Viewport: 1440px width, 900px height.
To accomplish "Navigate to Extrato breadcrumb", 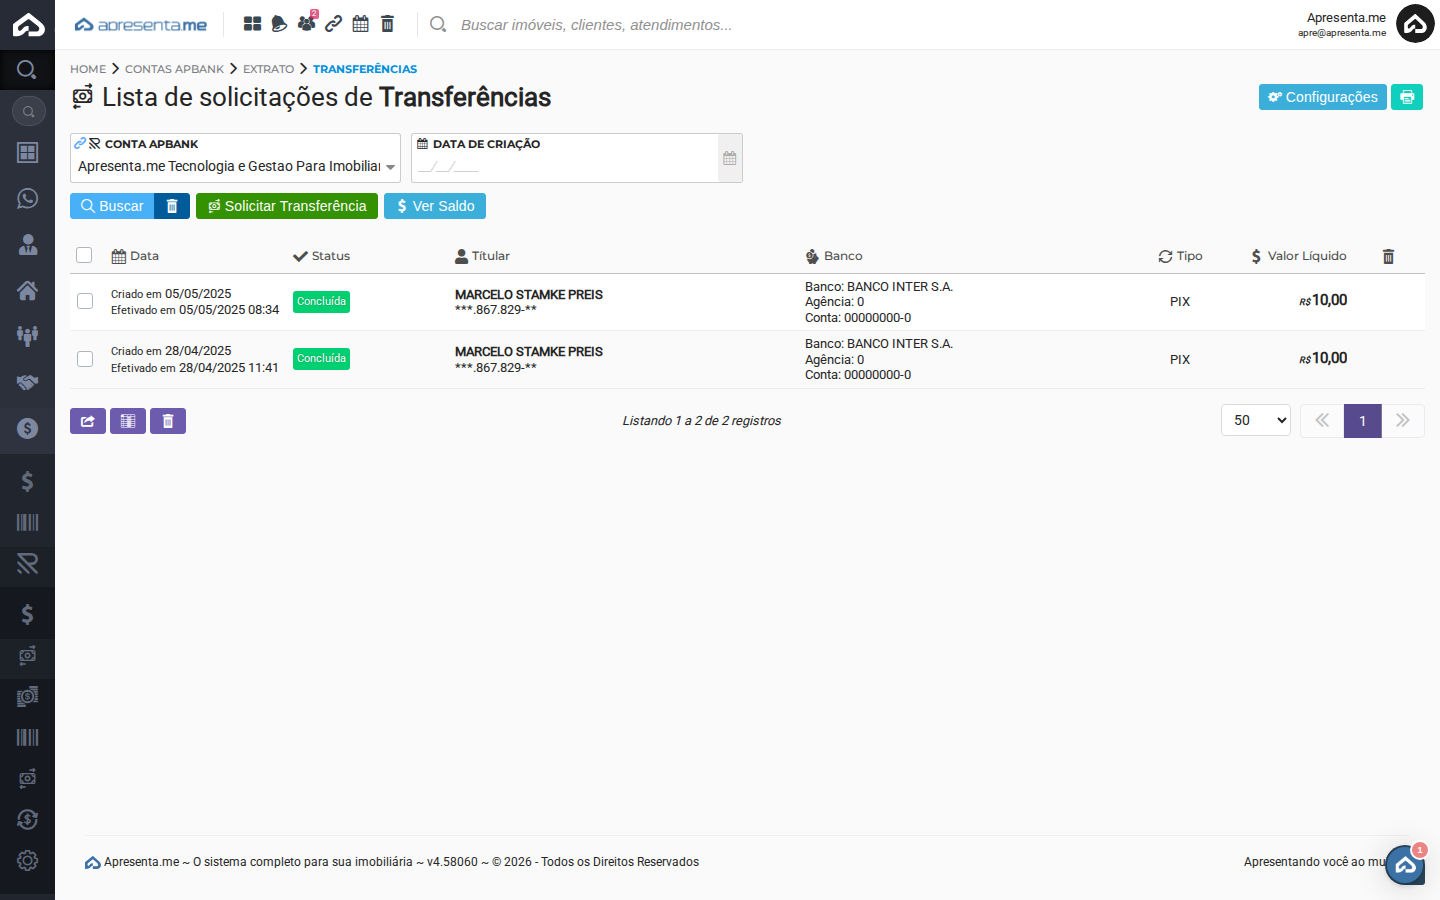I will coord(268,69).
